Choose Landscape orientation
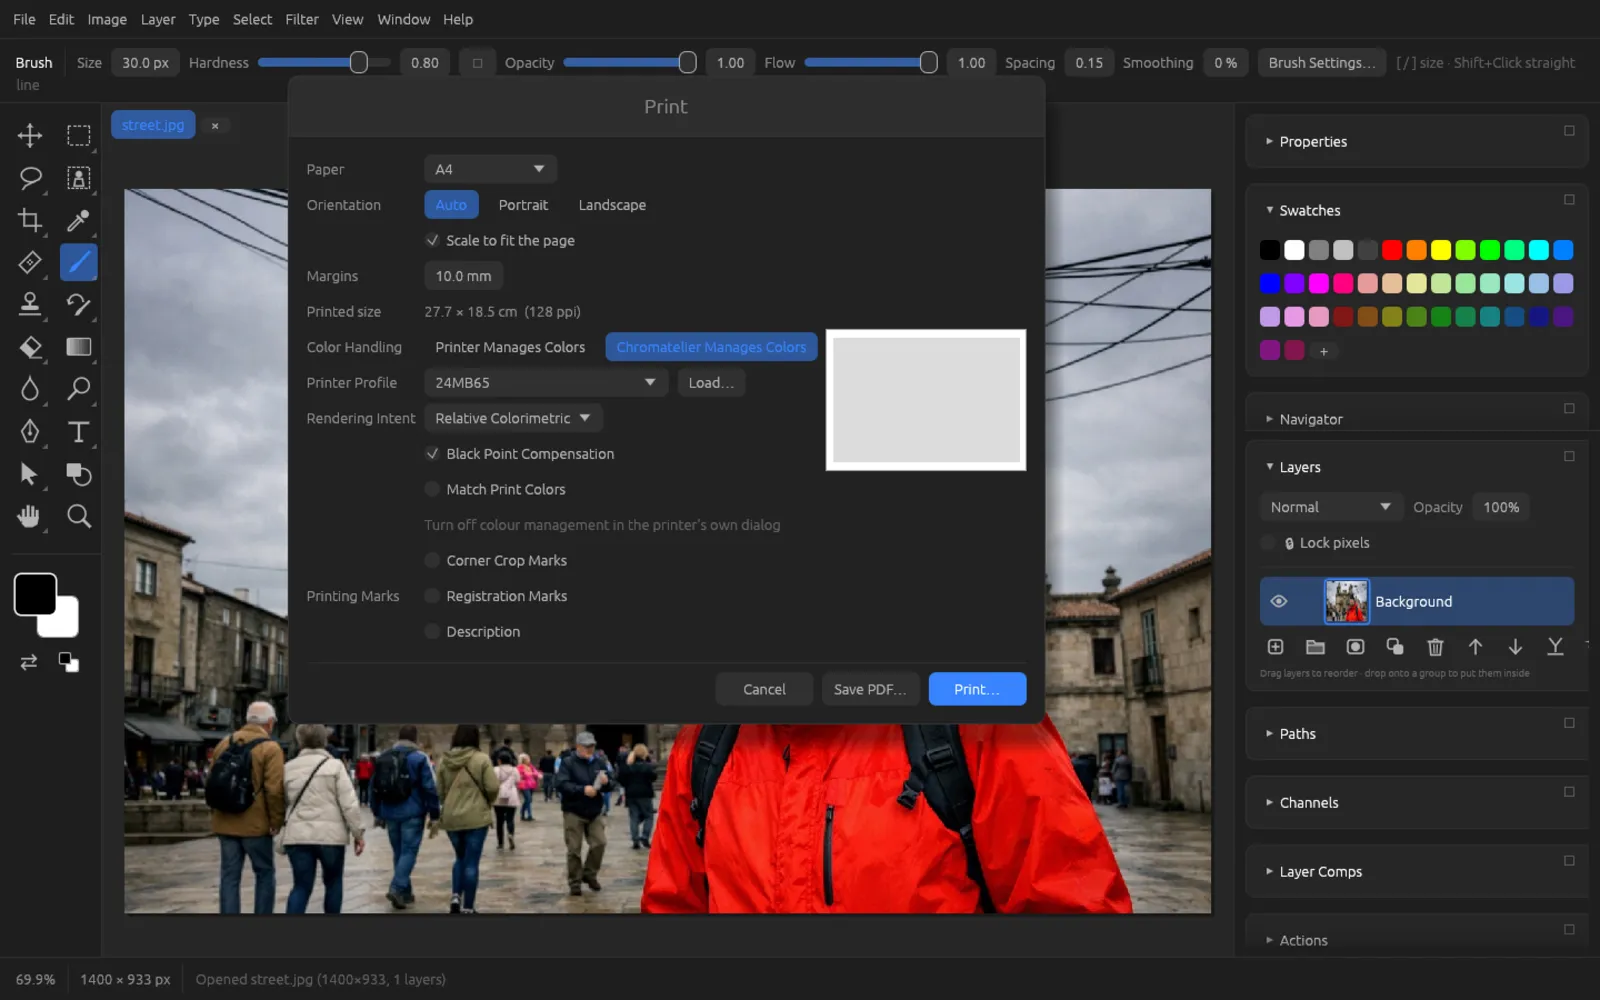1600x1000 pixels. tap(612, 205)
